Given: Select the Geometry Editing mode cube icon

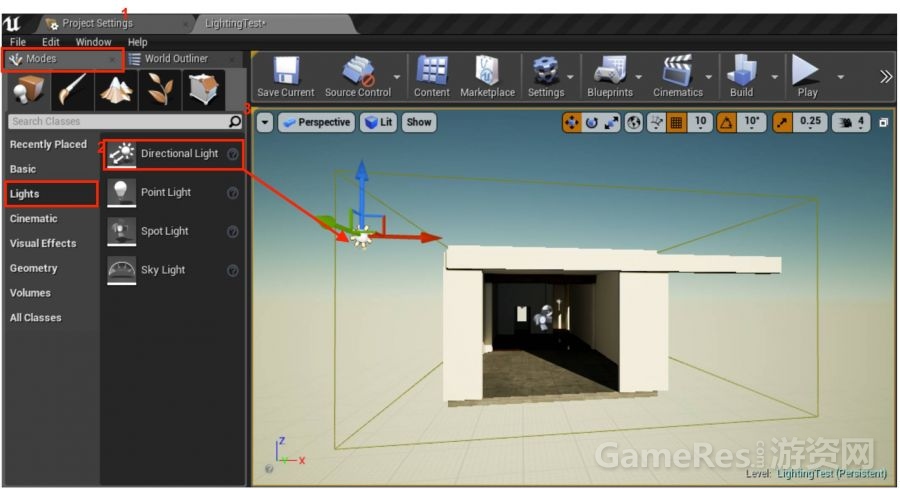Looking at the screenshot, I should pos(204,90).
